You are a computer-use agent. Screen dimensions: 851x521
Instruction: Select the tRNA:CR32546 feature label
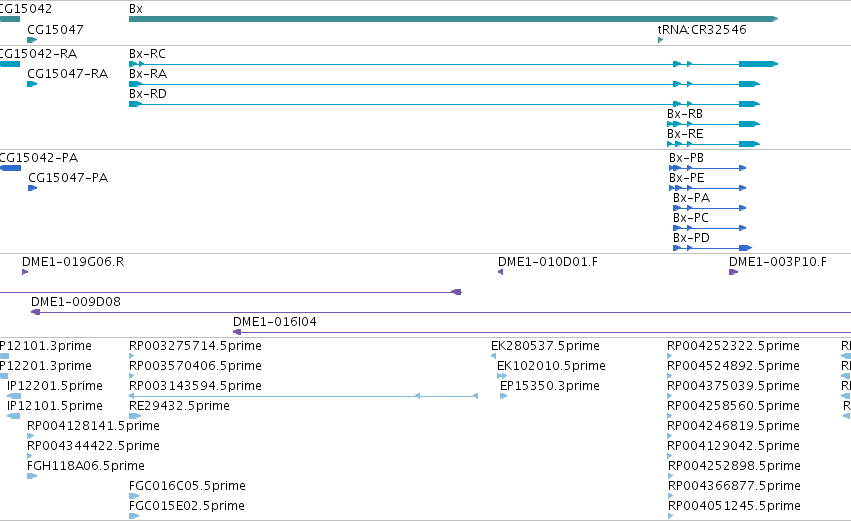coord(702,29)
